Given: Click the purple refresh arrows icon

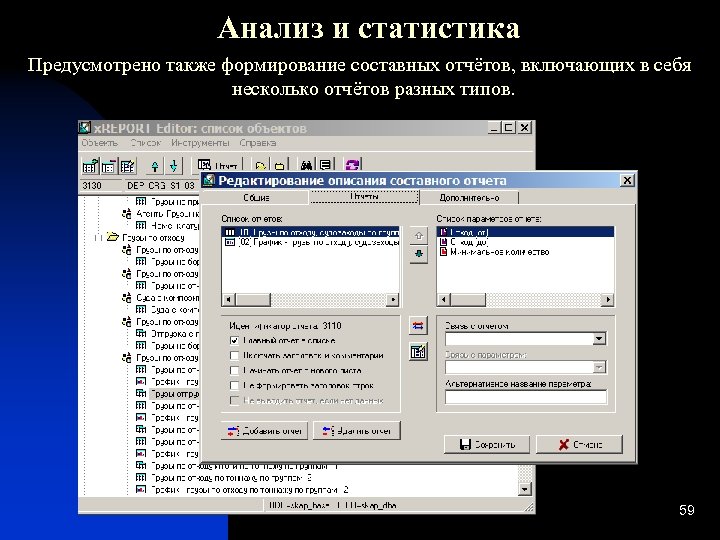Looking at the screenshot, I should (x=353, y=165).
